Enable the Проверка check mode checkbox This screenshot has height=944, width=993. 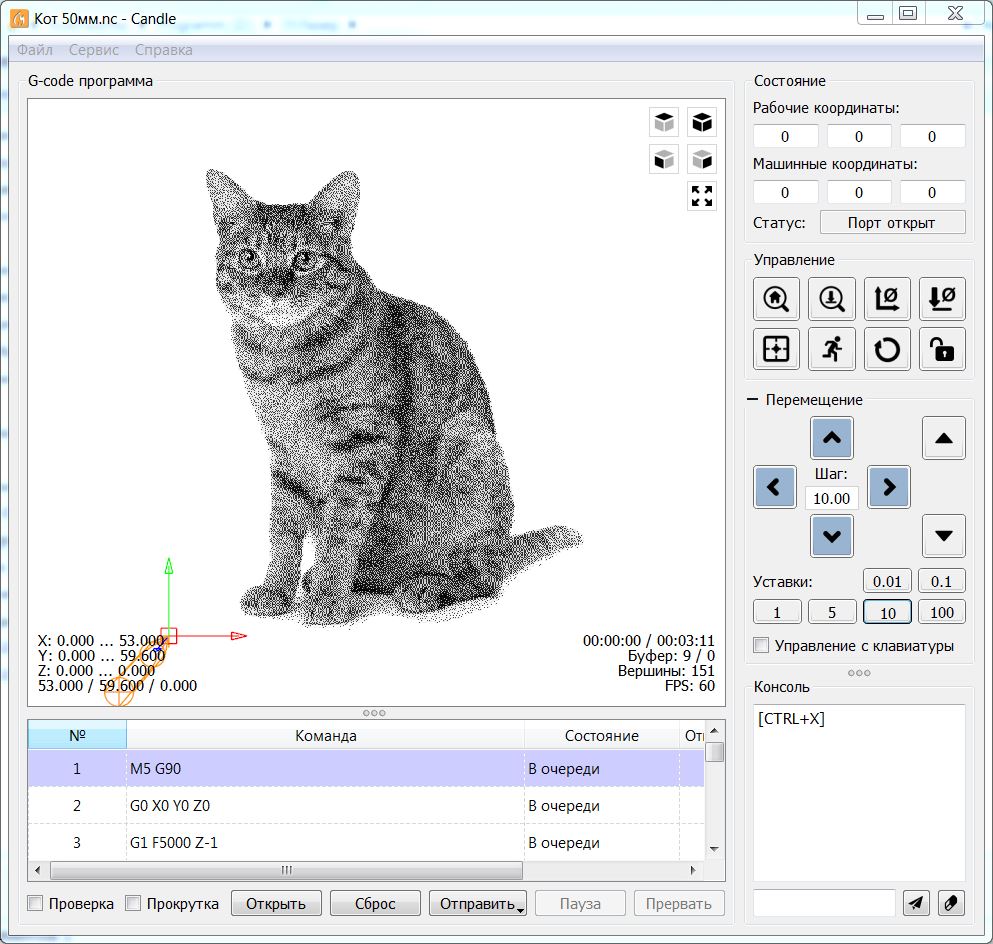35,903
